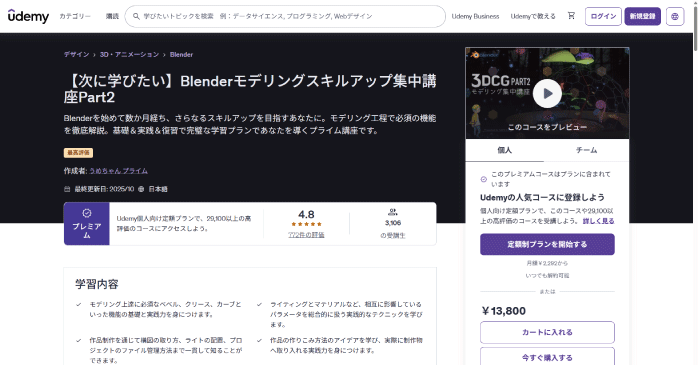Open the 購読 menu item

tap(112, 16)
